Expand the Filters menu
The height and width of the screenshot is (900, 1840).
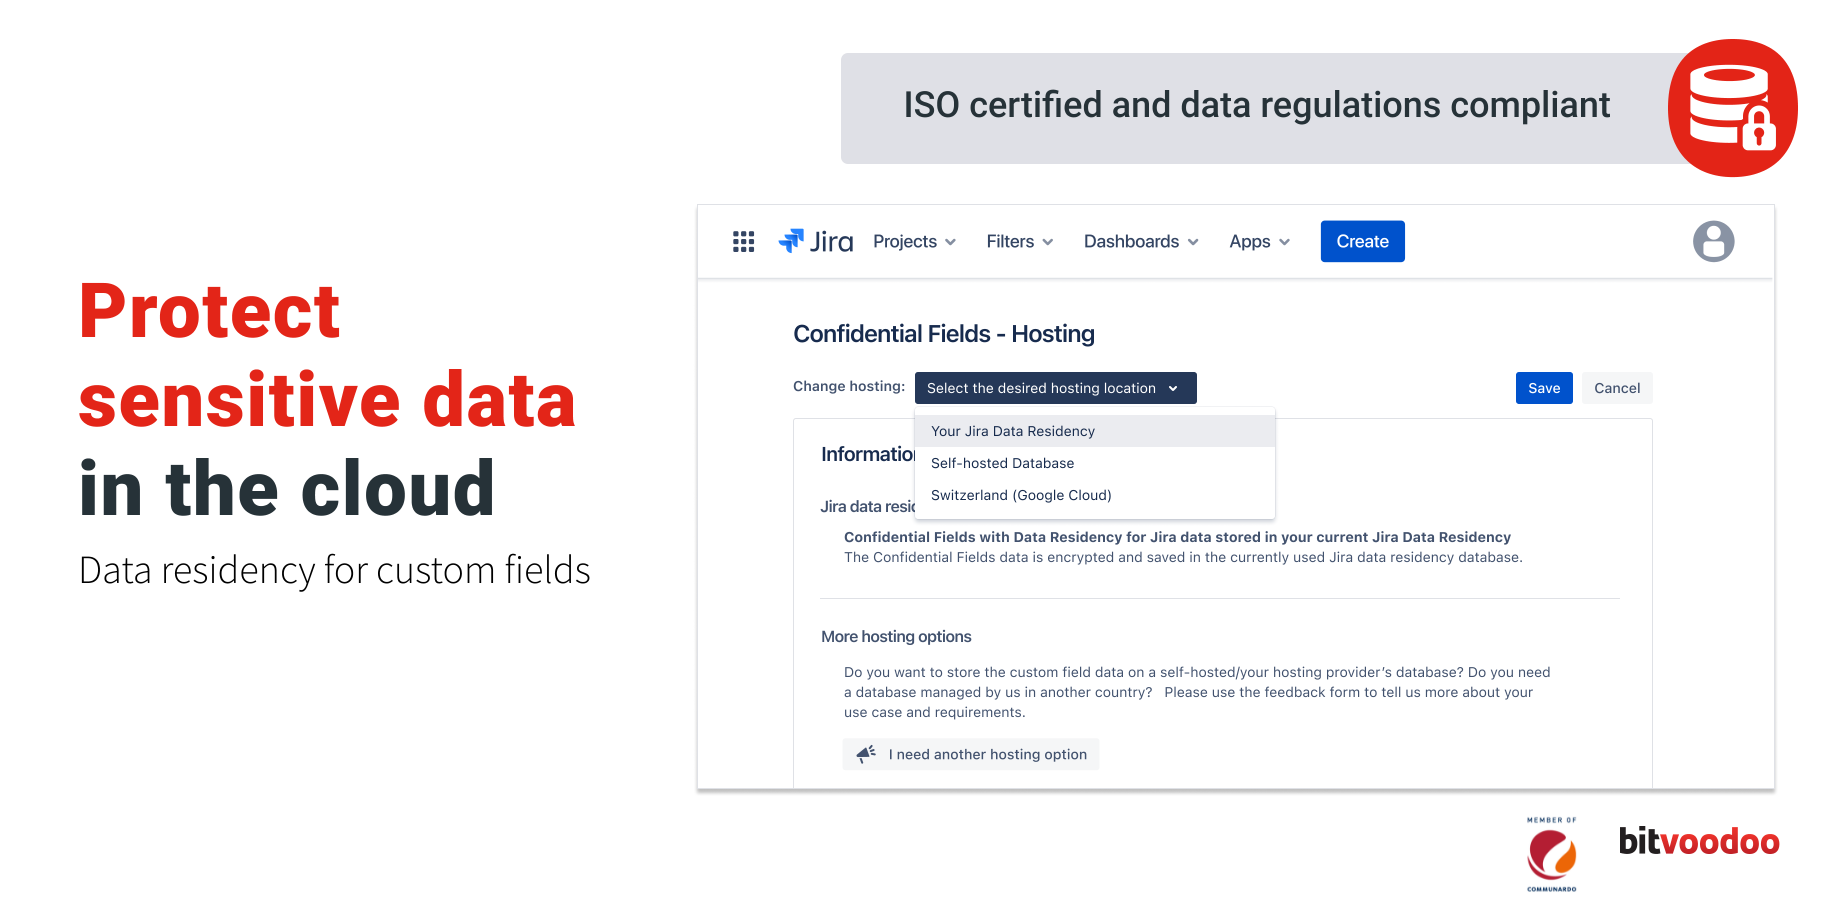tap(1019, 242)
